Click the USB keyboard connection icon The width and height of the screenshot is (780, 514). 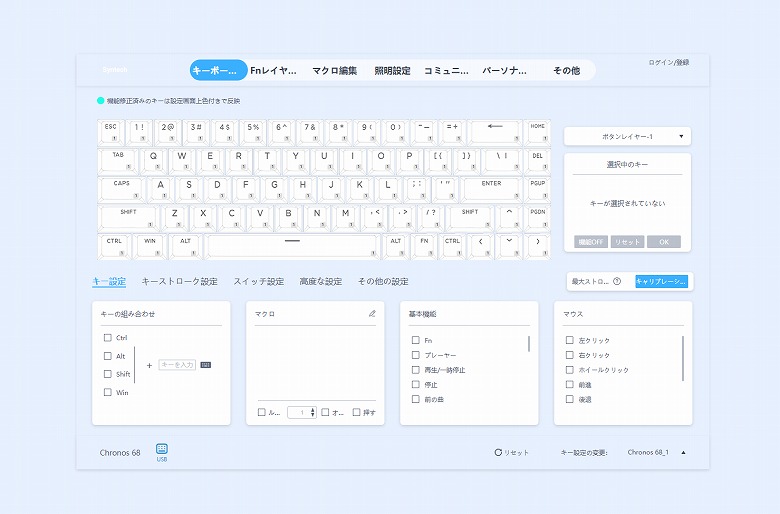[162, 448]
